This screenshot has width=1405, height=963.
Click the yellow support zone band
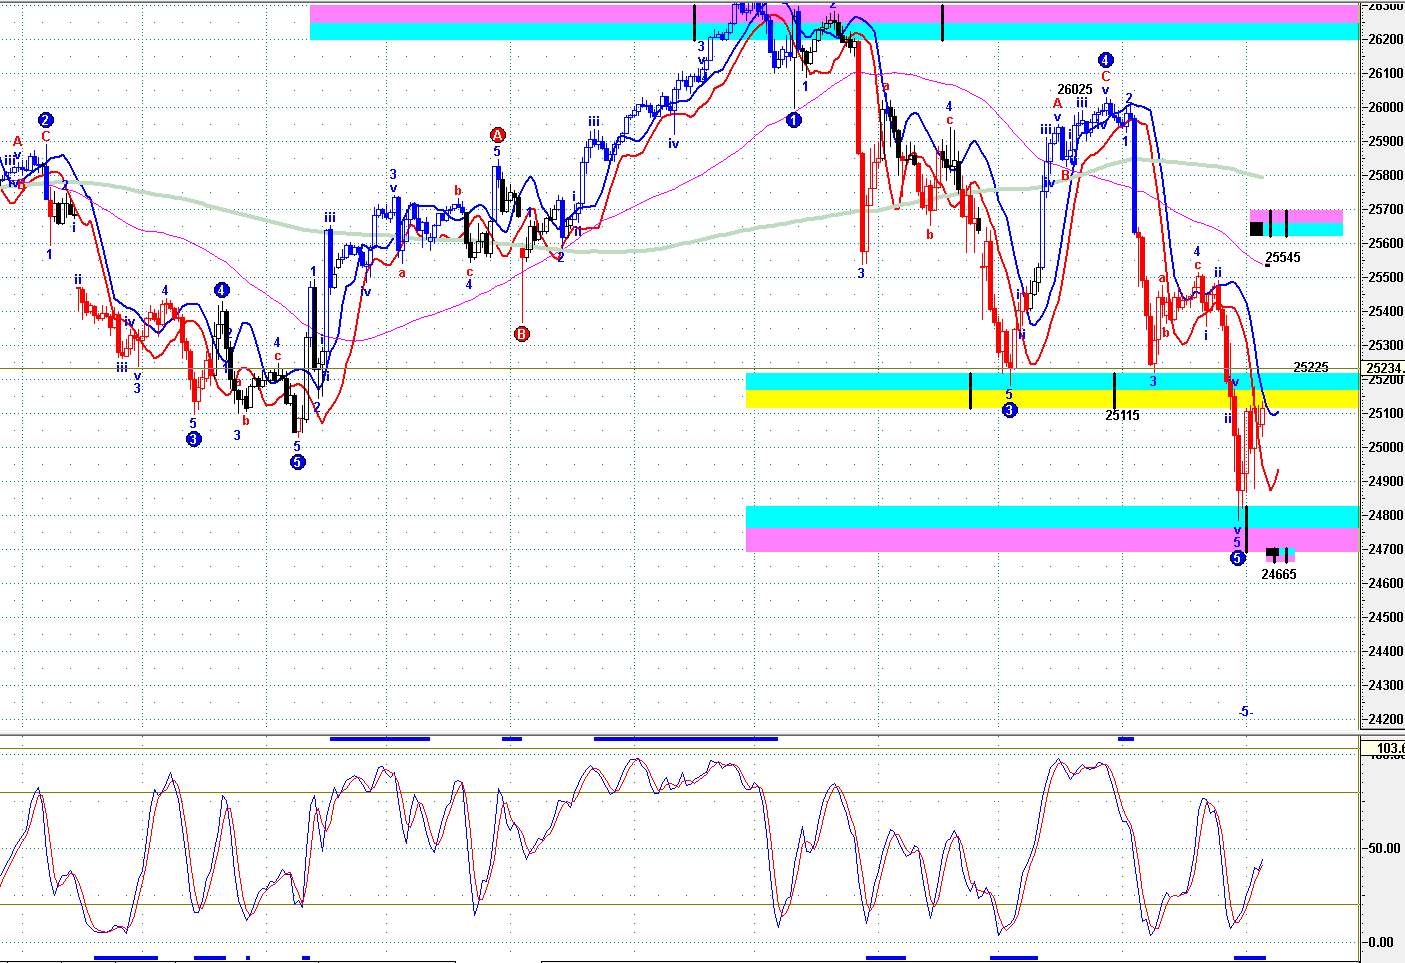pyautogui.click(x=1052, y=399)
